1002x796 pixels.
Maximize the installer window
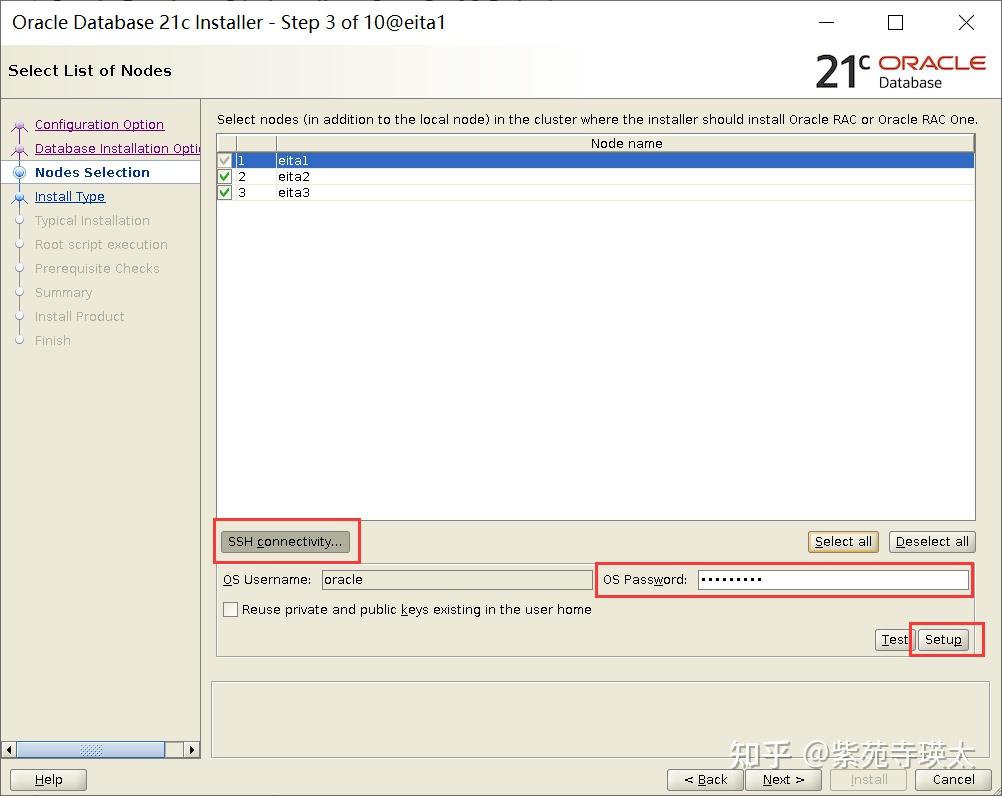click(895, 23)
